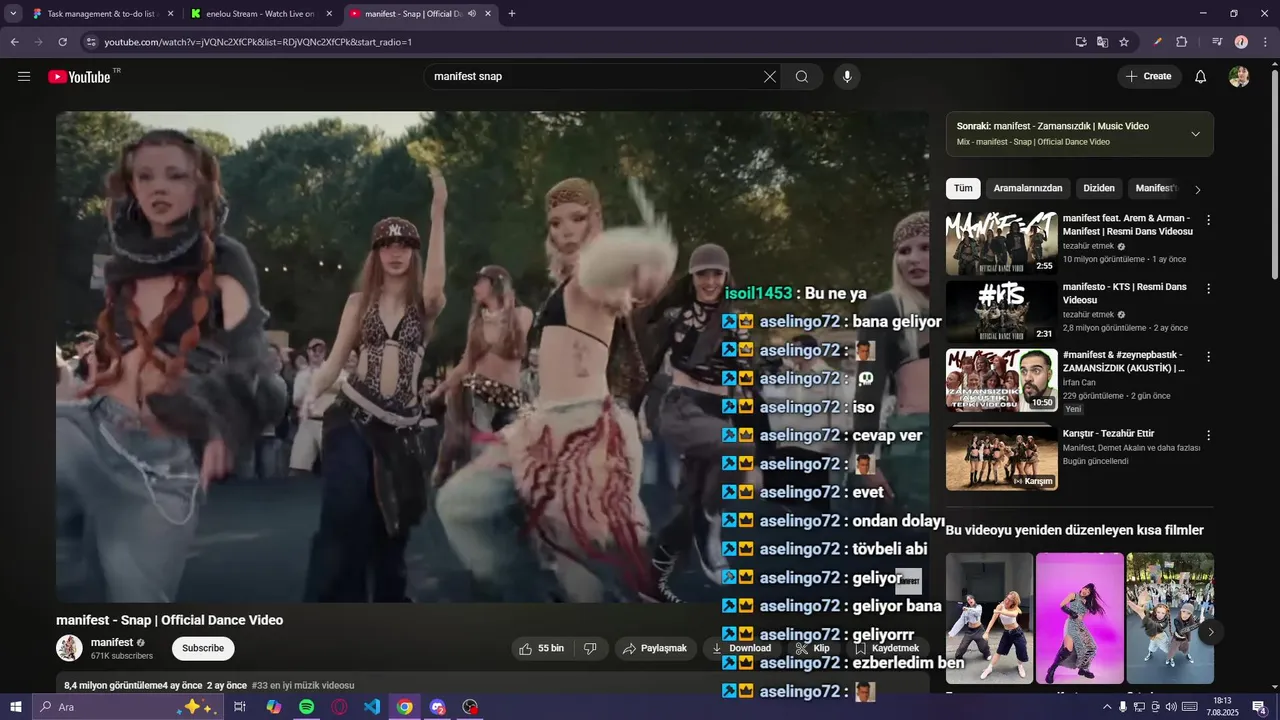Start voice search with microphone icon
This screenshot has height=720, width=1280.
847,76
